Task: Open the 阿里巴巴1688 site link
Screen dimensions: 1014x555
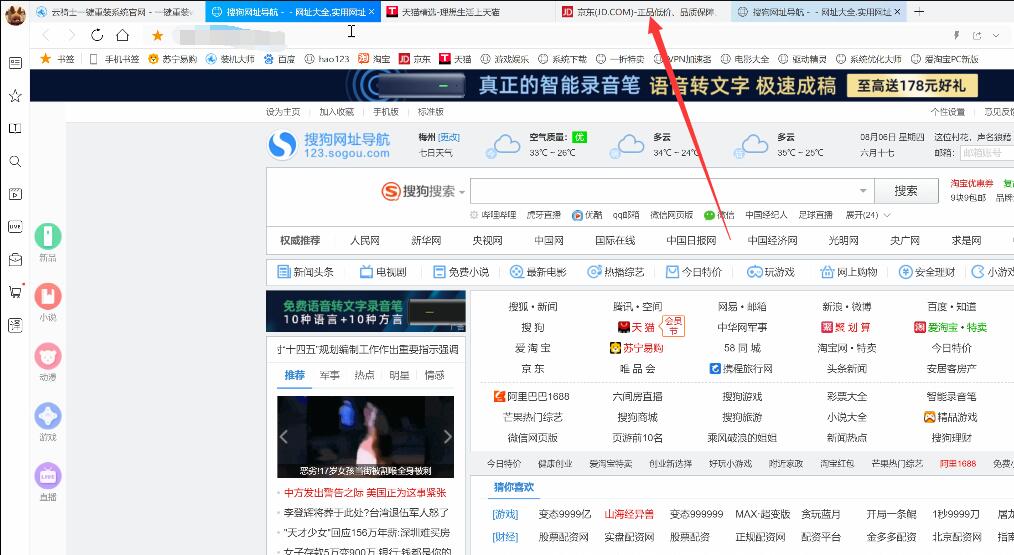Action: [532, 397]
